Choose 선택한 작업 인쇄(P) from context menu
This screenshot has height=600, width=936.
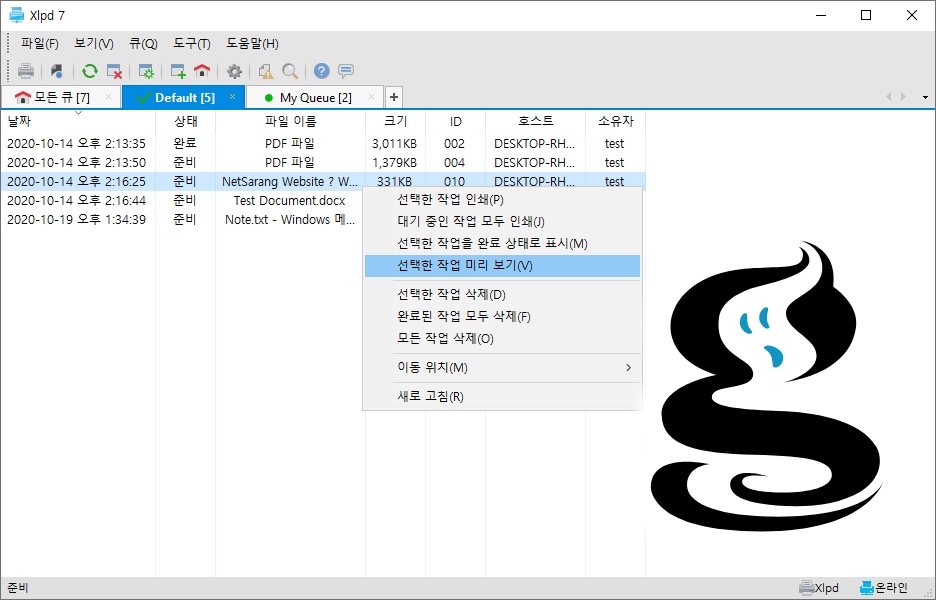502,199
